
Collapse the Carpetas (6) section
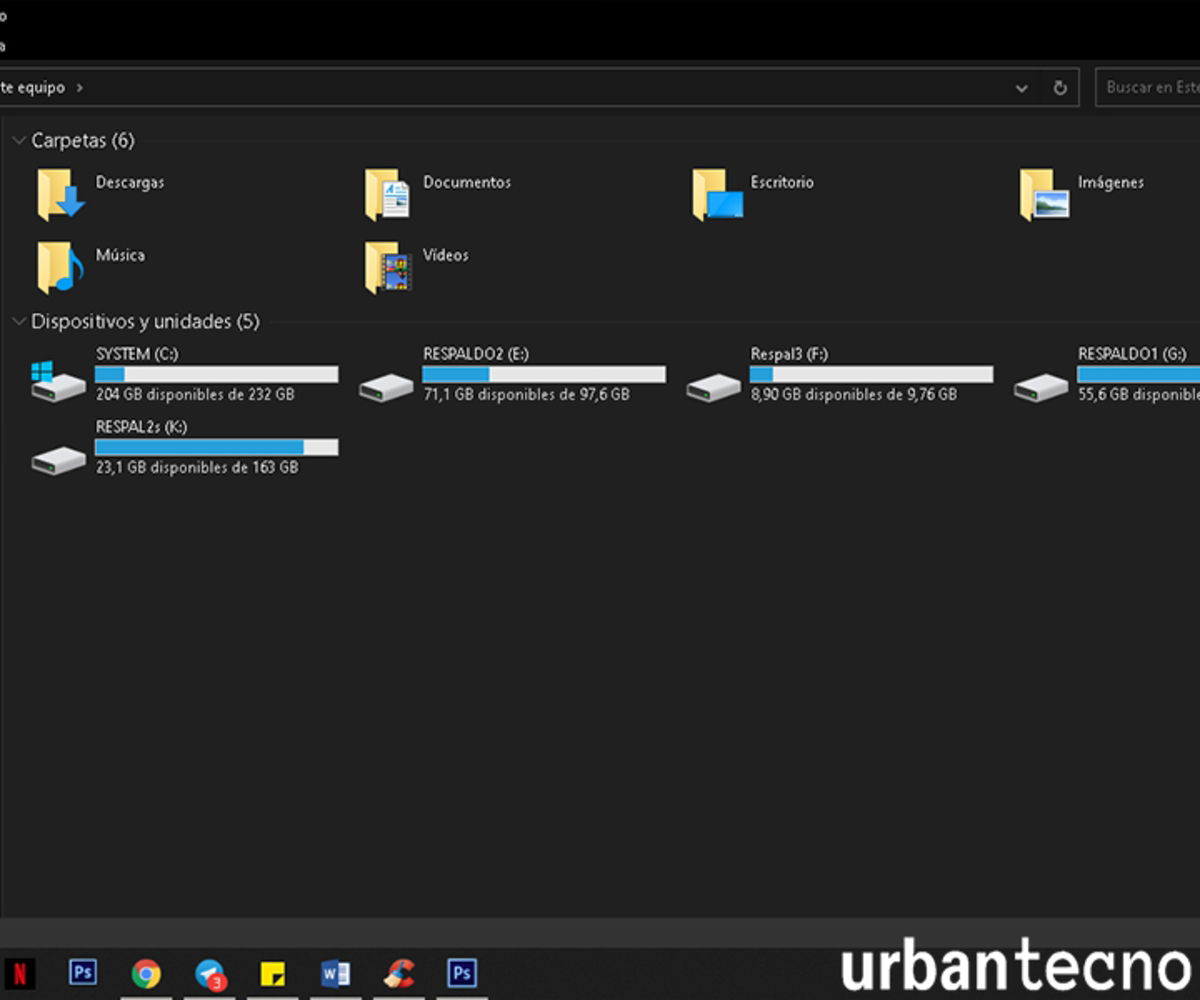(x=18, y=140)
